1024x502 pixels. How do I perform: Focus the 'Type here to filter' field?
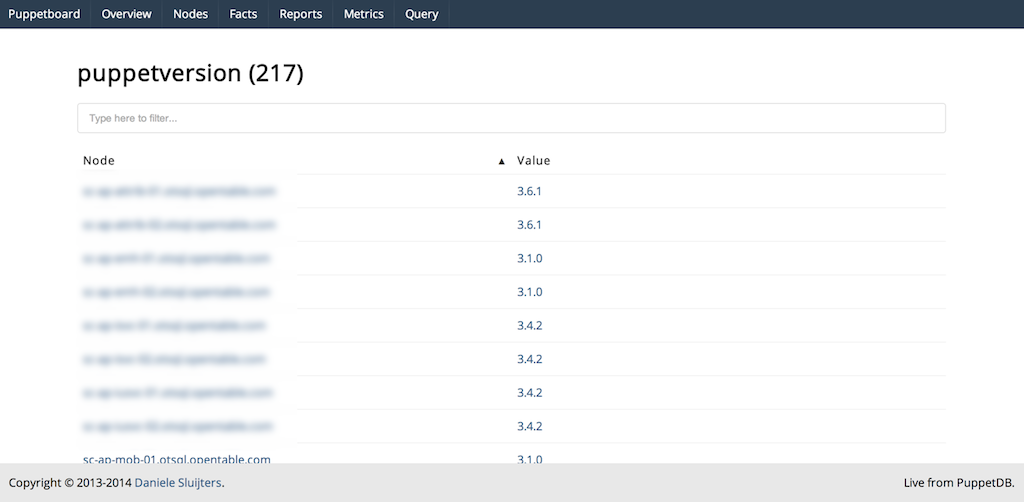pyautogui.click(x=511, y=118)
